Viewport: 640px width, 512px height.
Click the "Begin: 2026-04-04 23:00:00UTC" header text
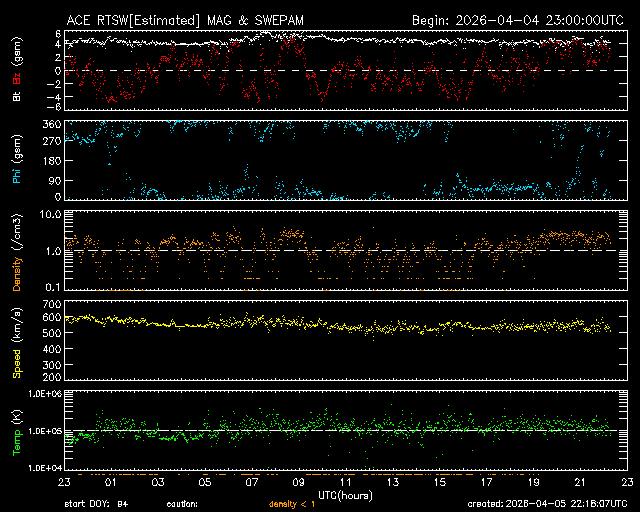tap(518, 20)
